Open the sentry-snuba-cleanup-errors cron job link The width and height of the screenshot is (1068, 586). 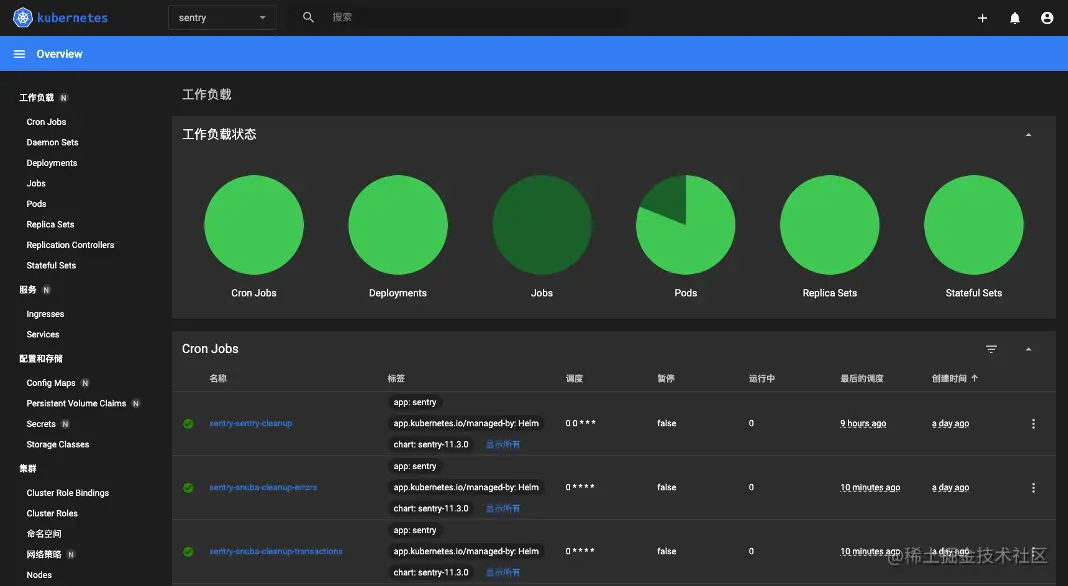pos(263,487)
